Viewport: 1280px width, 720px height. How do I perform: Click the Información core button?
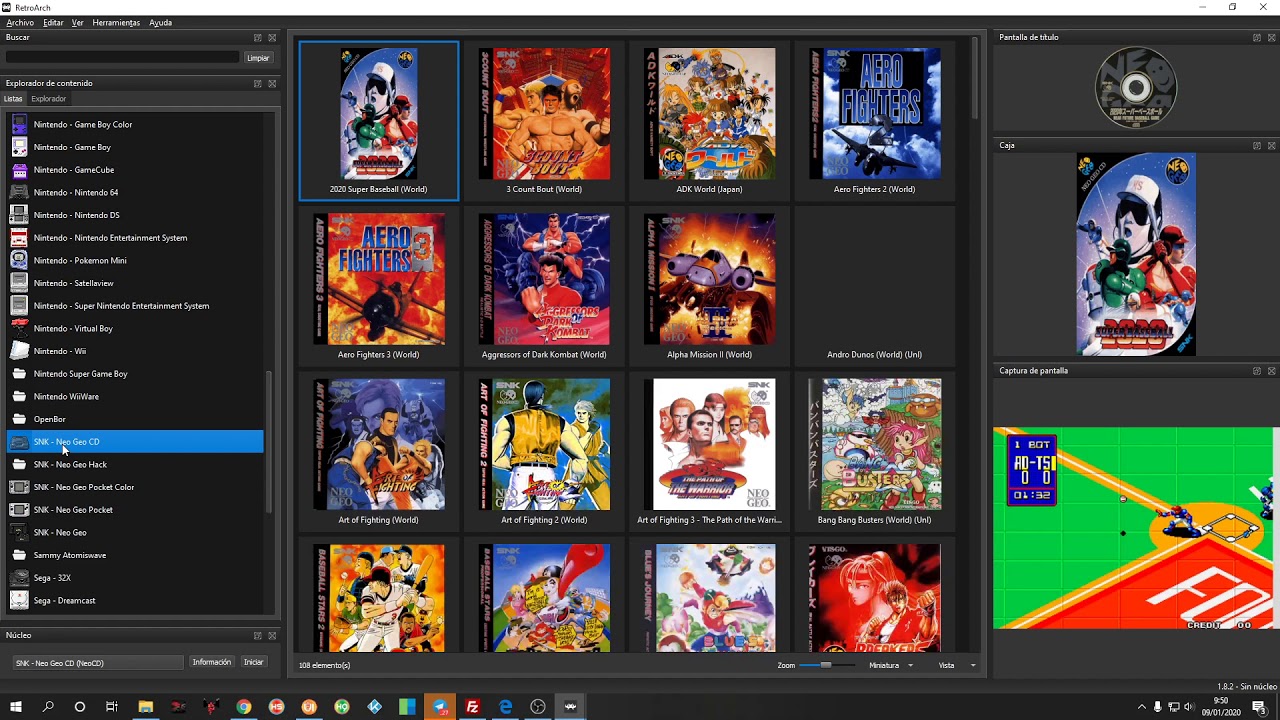click(x=212, y=662)
